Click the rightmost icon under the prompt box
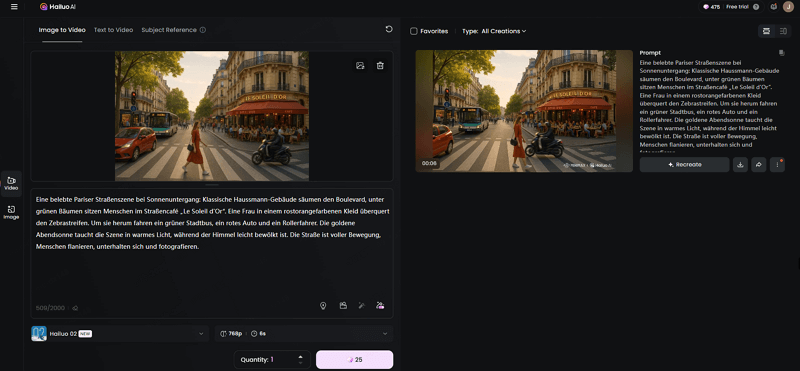This screenshot has width=800, height=371. 380,306
